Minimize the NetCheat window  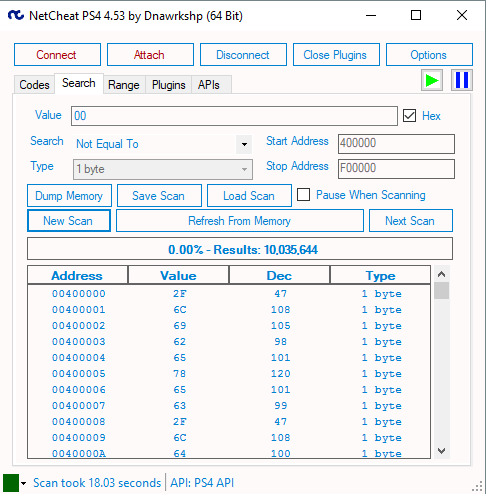[371, 15]
